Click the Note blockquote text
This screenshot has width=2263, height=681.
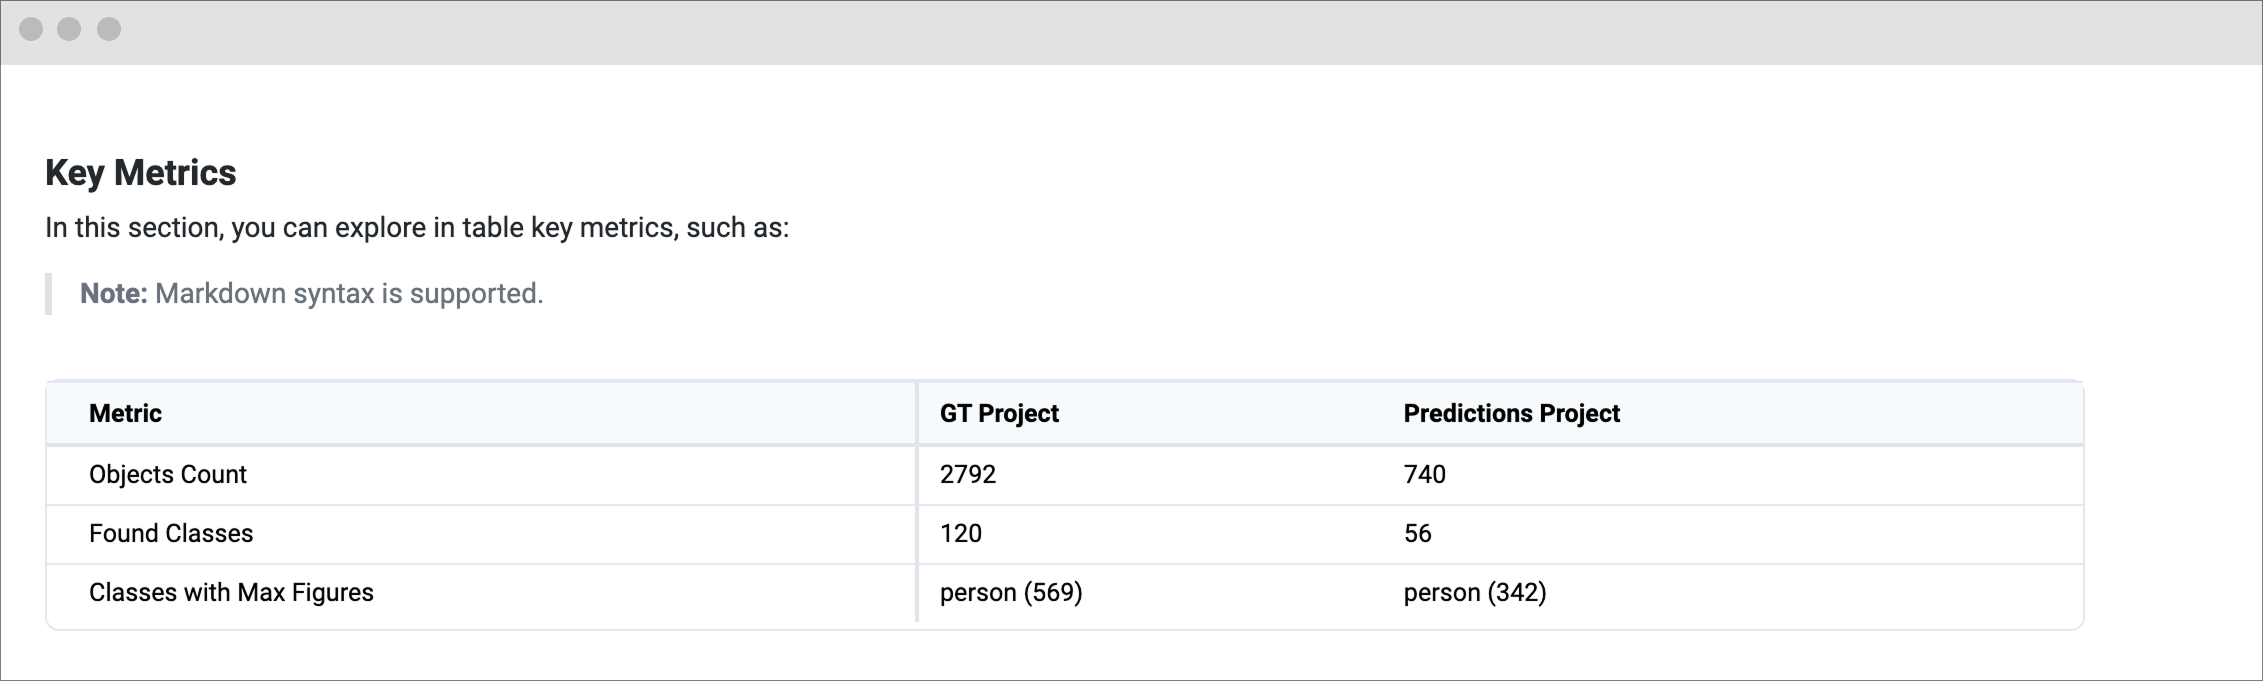pos(312,293)
